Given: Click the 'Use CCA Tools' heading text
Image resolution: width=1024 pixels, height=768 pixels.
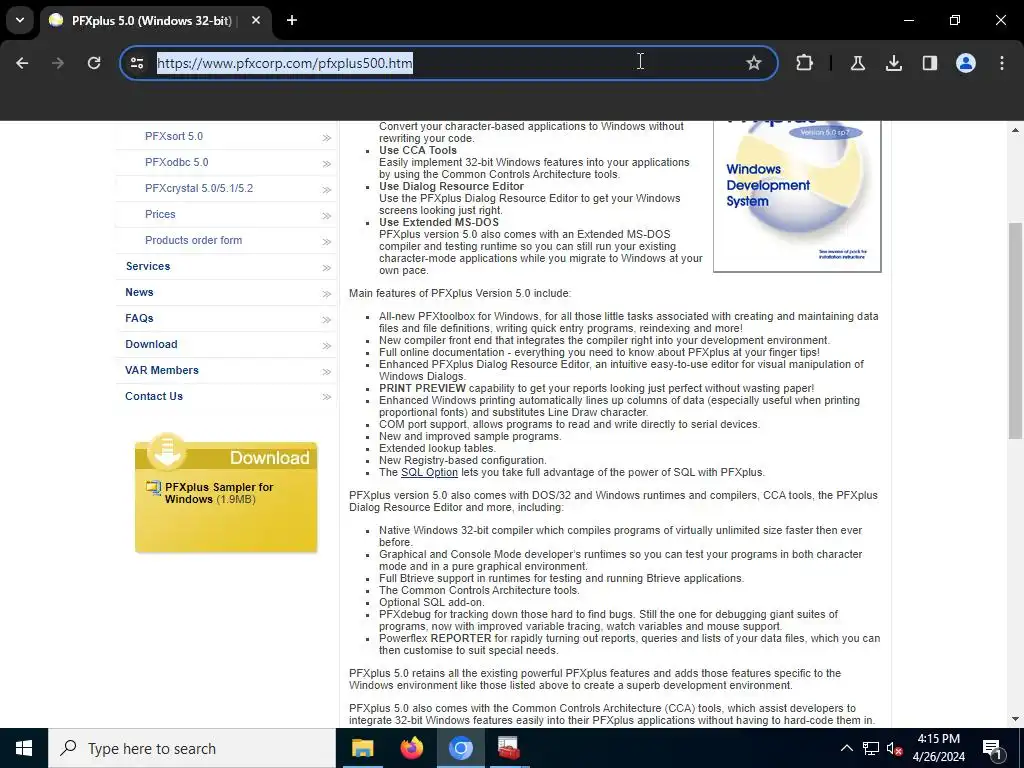Looking at the screenshot, I should [x=418, y=150].
